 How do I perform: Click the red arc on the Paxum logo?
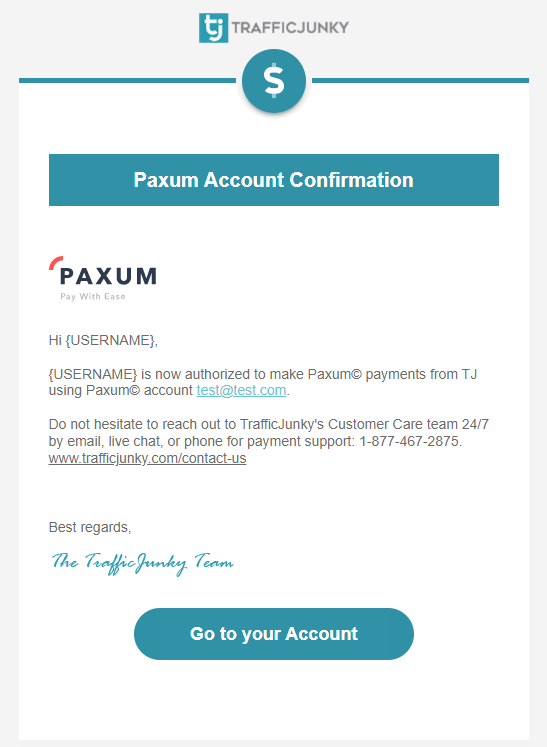[x=55, y=262]
